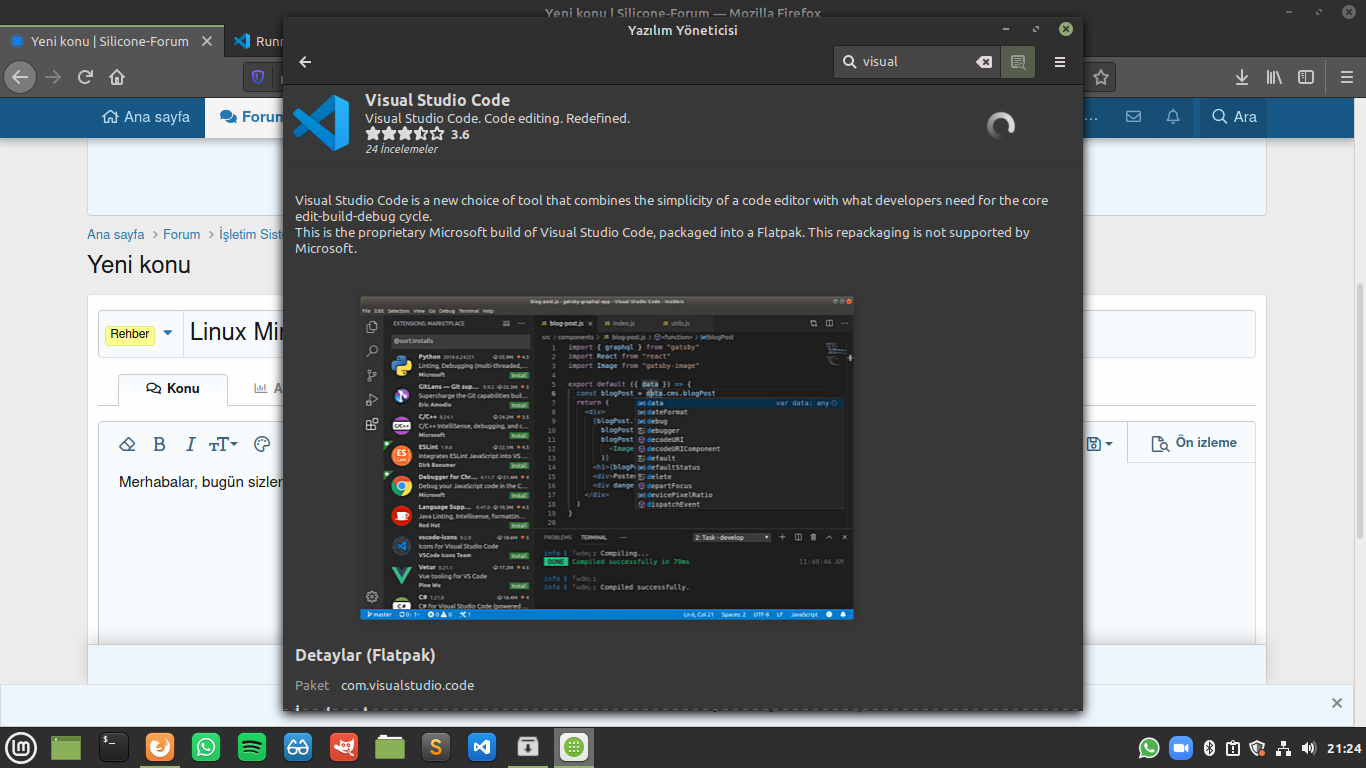Open WhatsApp from the panel launcher

click(206, 747)
